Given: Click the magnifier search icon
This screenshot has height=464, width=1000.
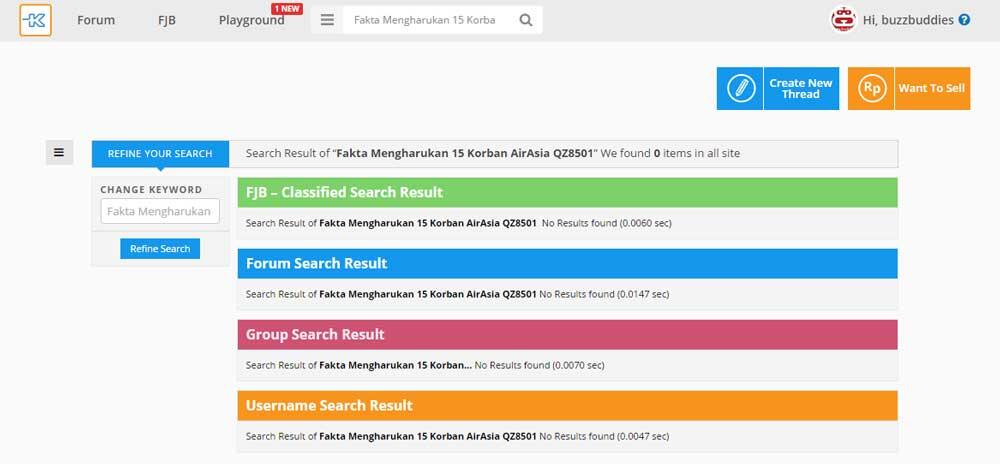Looking at the screenshot, I should pos(526,20).
